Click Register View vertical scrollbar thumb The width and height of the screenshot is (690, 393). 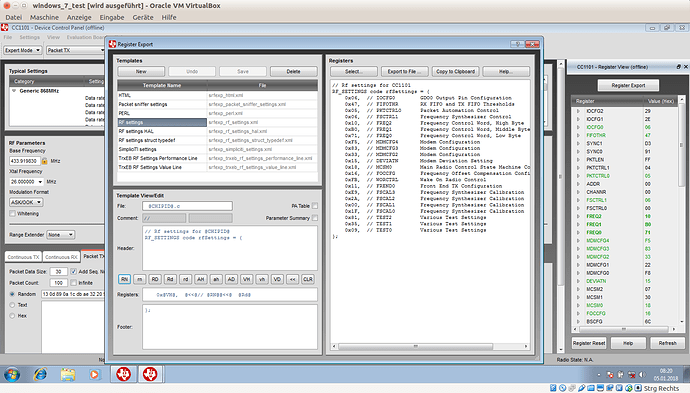point(682,145)
